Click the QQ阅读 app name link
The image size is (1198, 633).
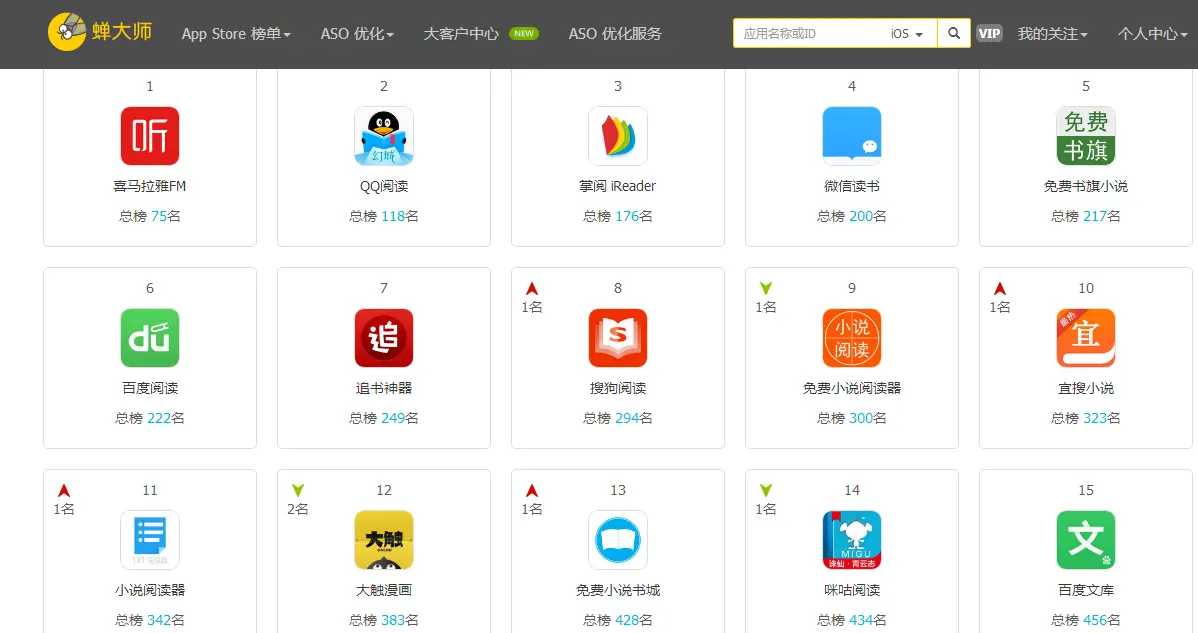click(384, 186)
